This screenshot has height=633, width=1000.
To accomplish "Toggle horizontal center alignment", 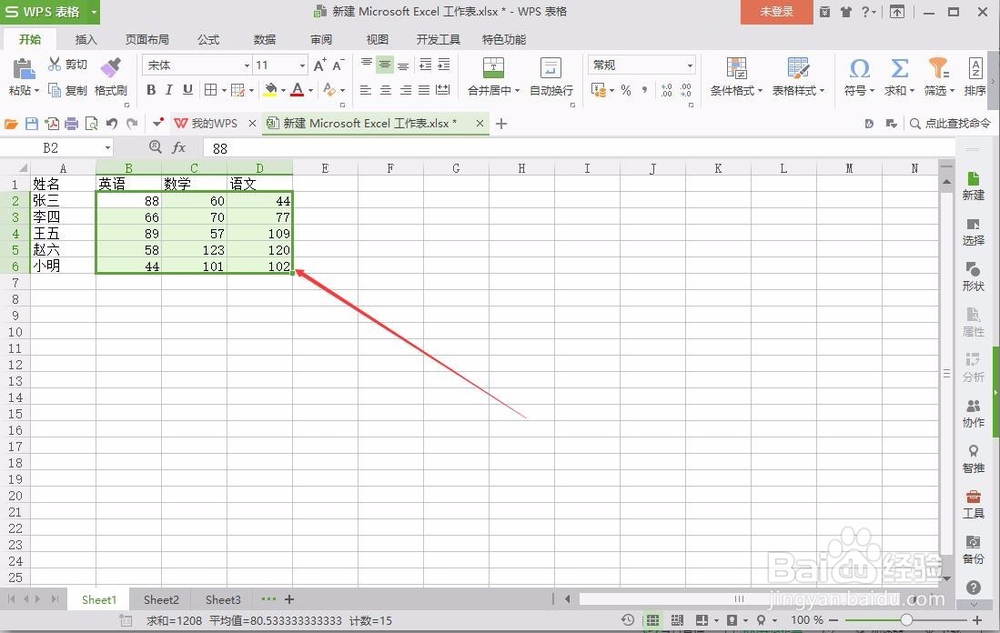I will (385, 91).
